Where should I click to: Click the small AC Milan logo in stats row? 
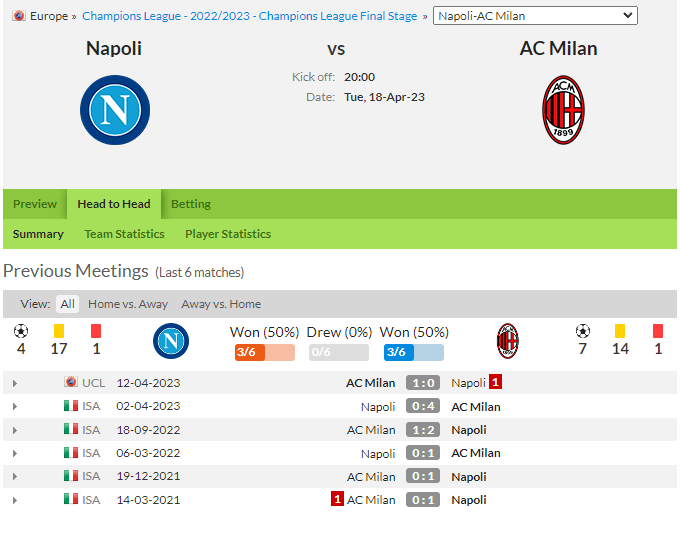507,341
